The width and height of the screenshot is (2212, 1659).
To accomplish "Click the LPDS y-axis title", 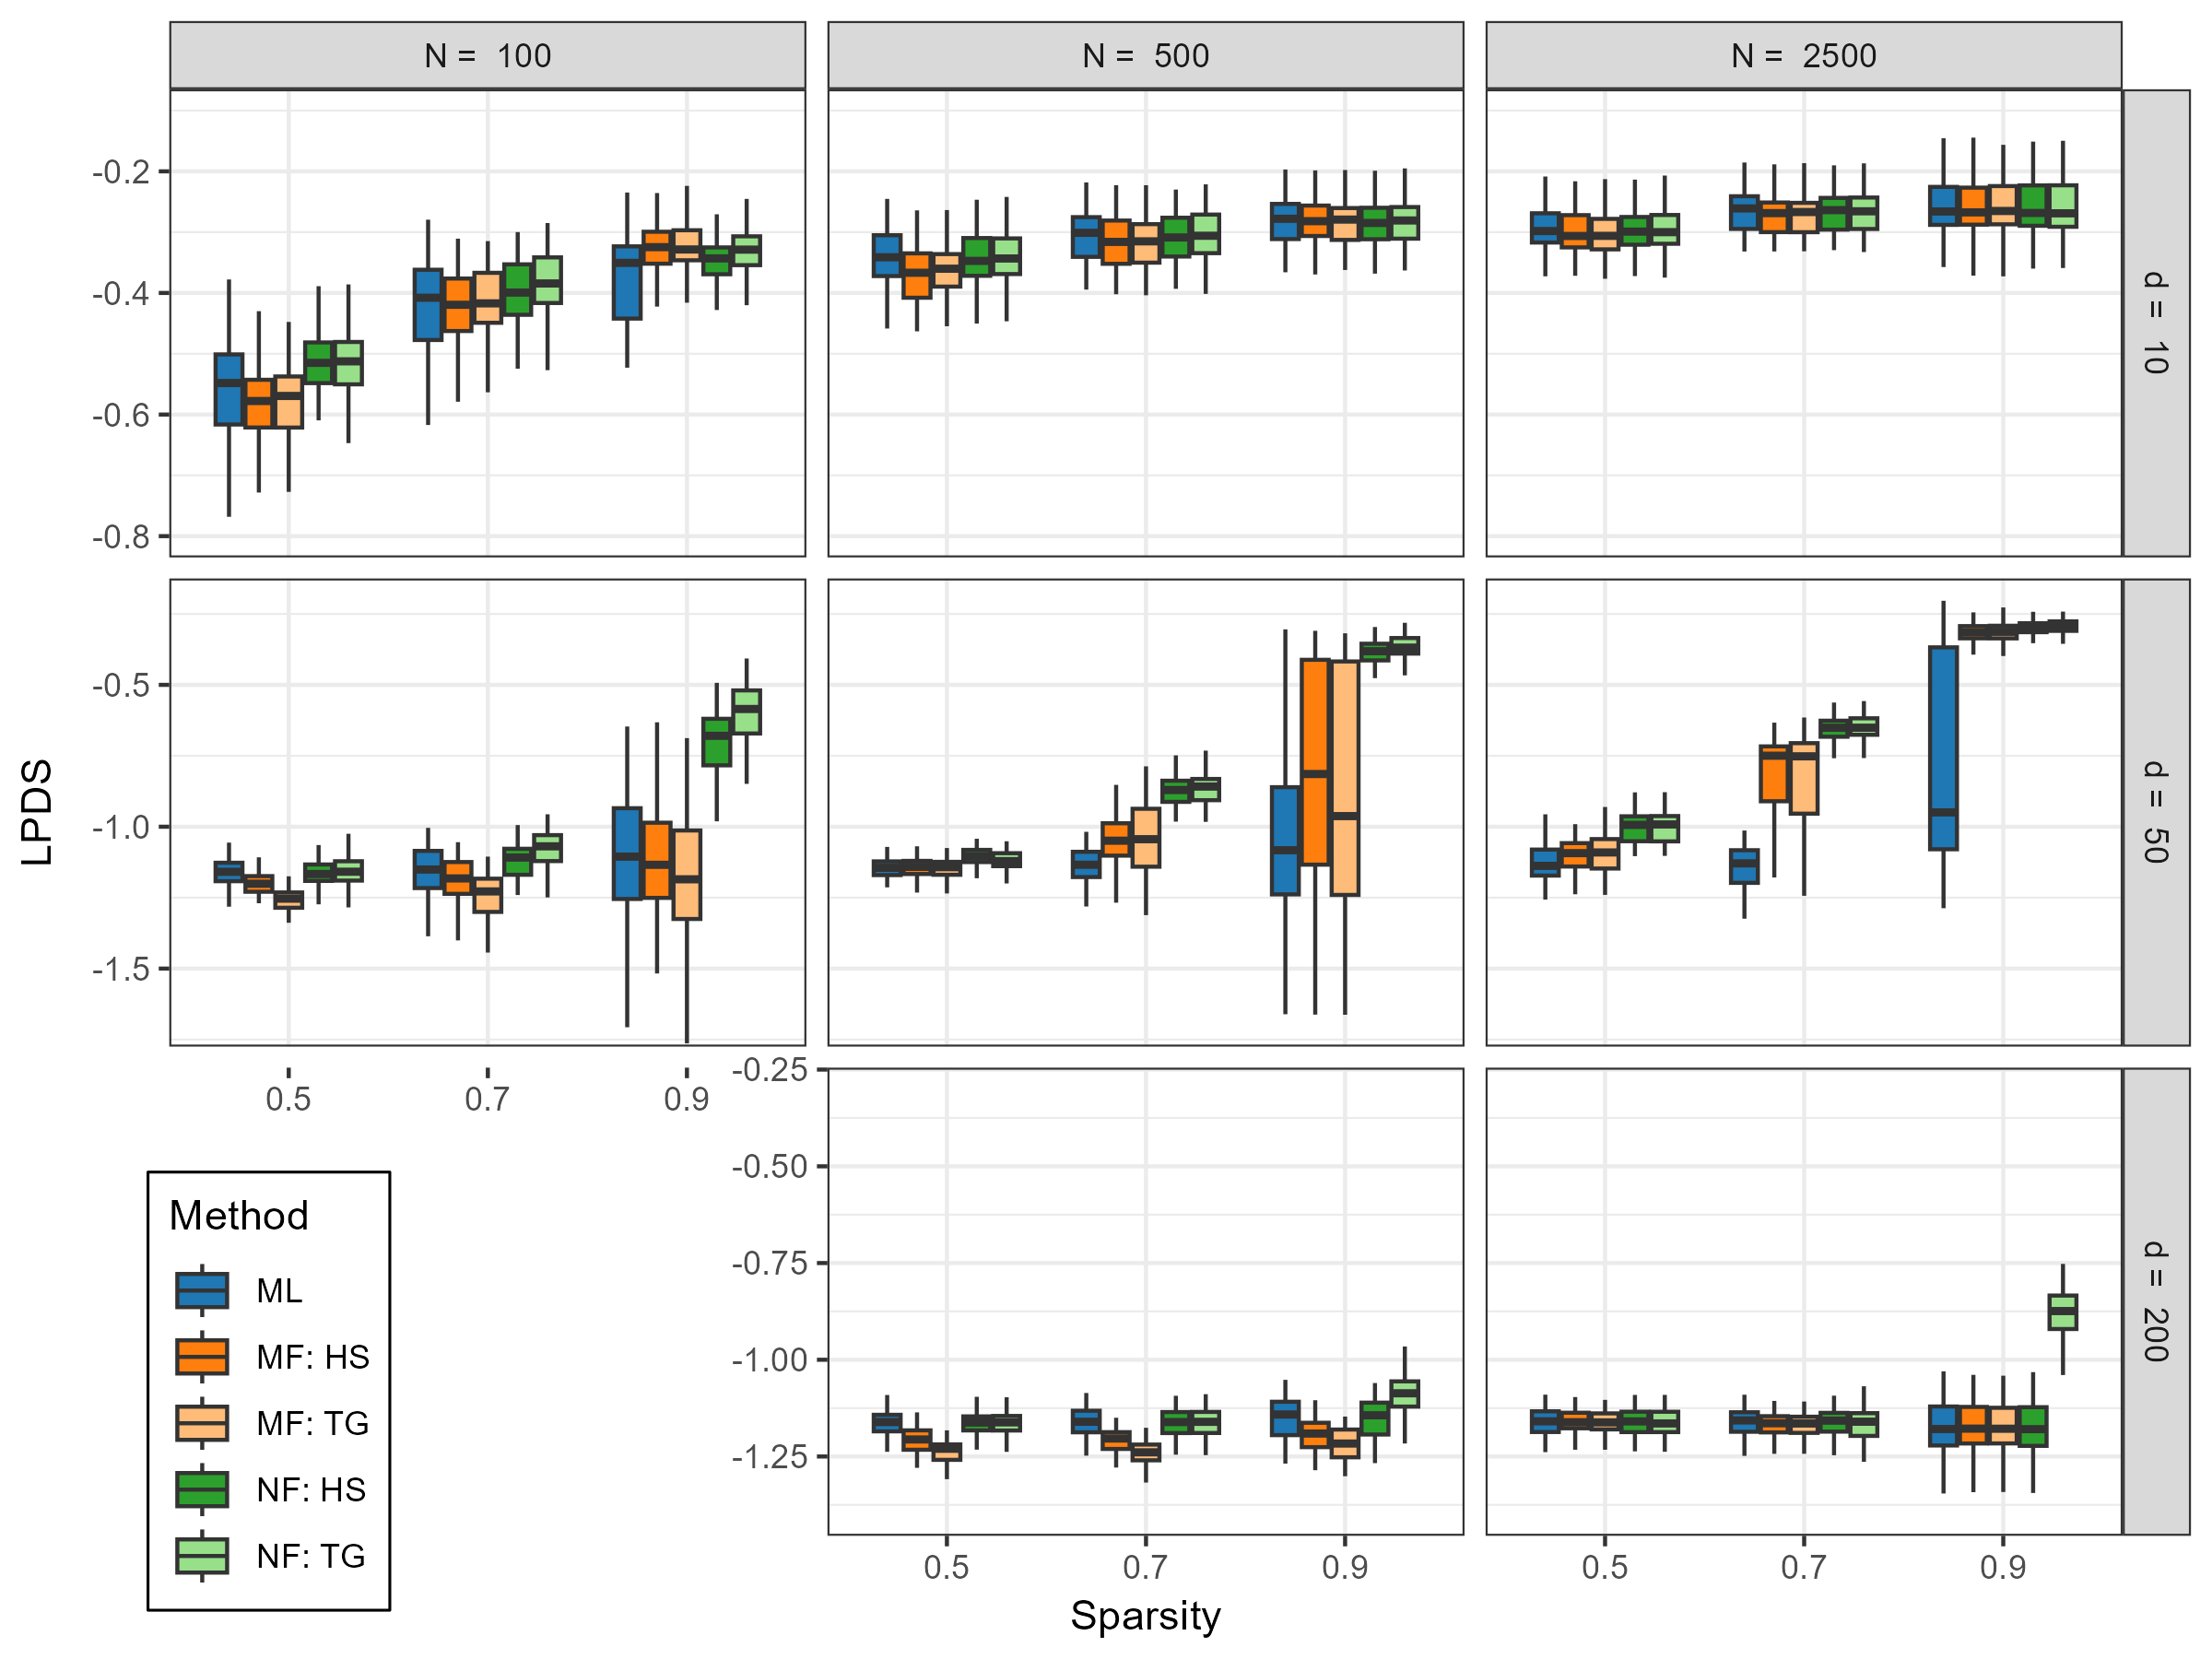I will [37, 812].
